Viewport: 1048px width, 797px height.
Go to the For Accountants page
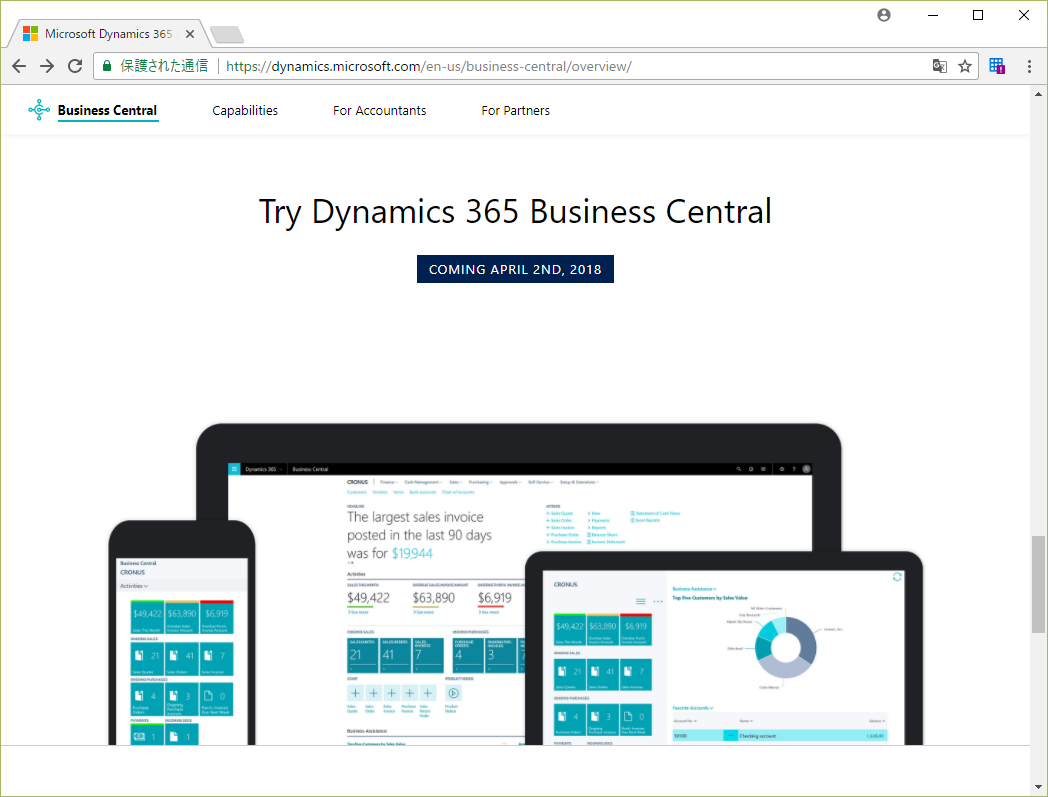click(x=380, y=110)
